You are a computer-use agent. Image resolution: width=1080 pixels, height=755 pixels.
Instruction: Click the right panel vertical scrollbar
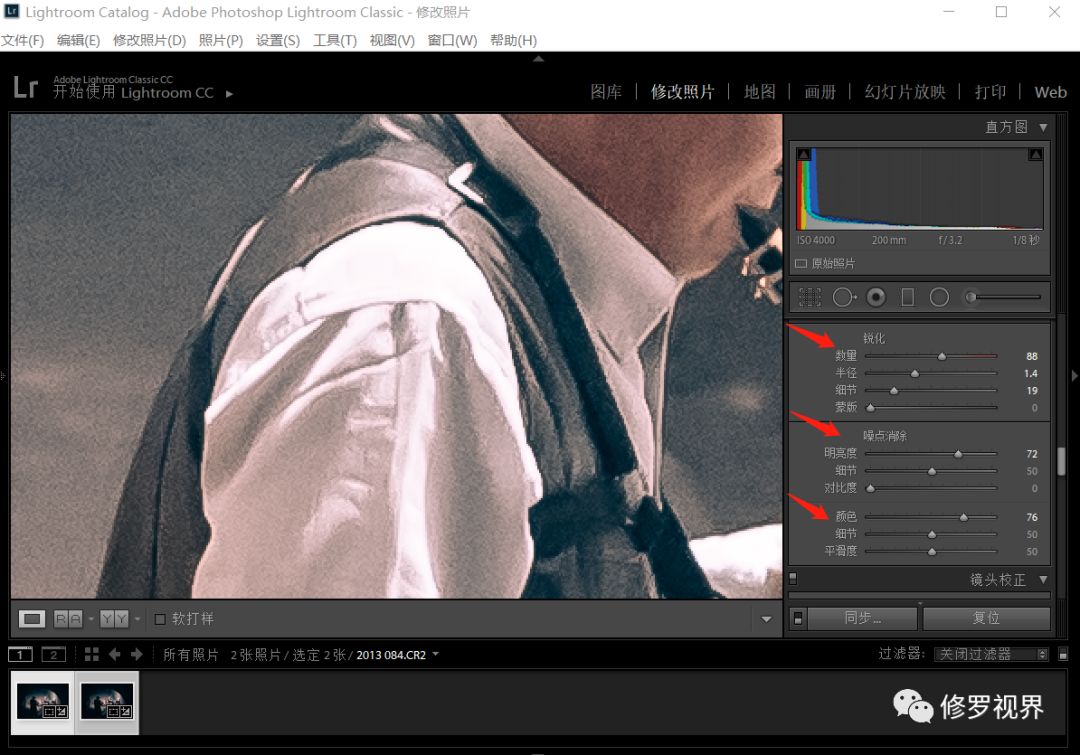(1061, 461)
